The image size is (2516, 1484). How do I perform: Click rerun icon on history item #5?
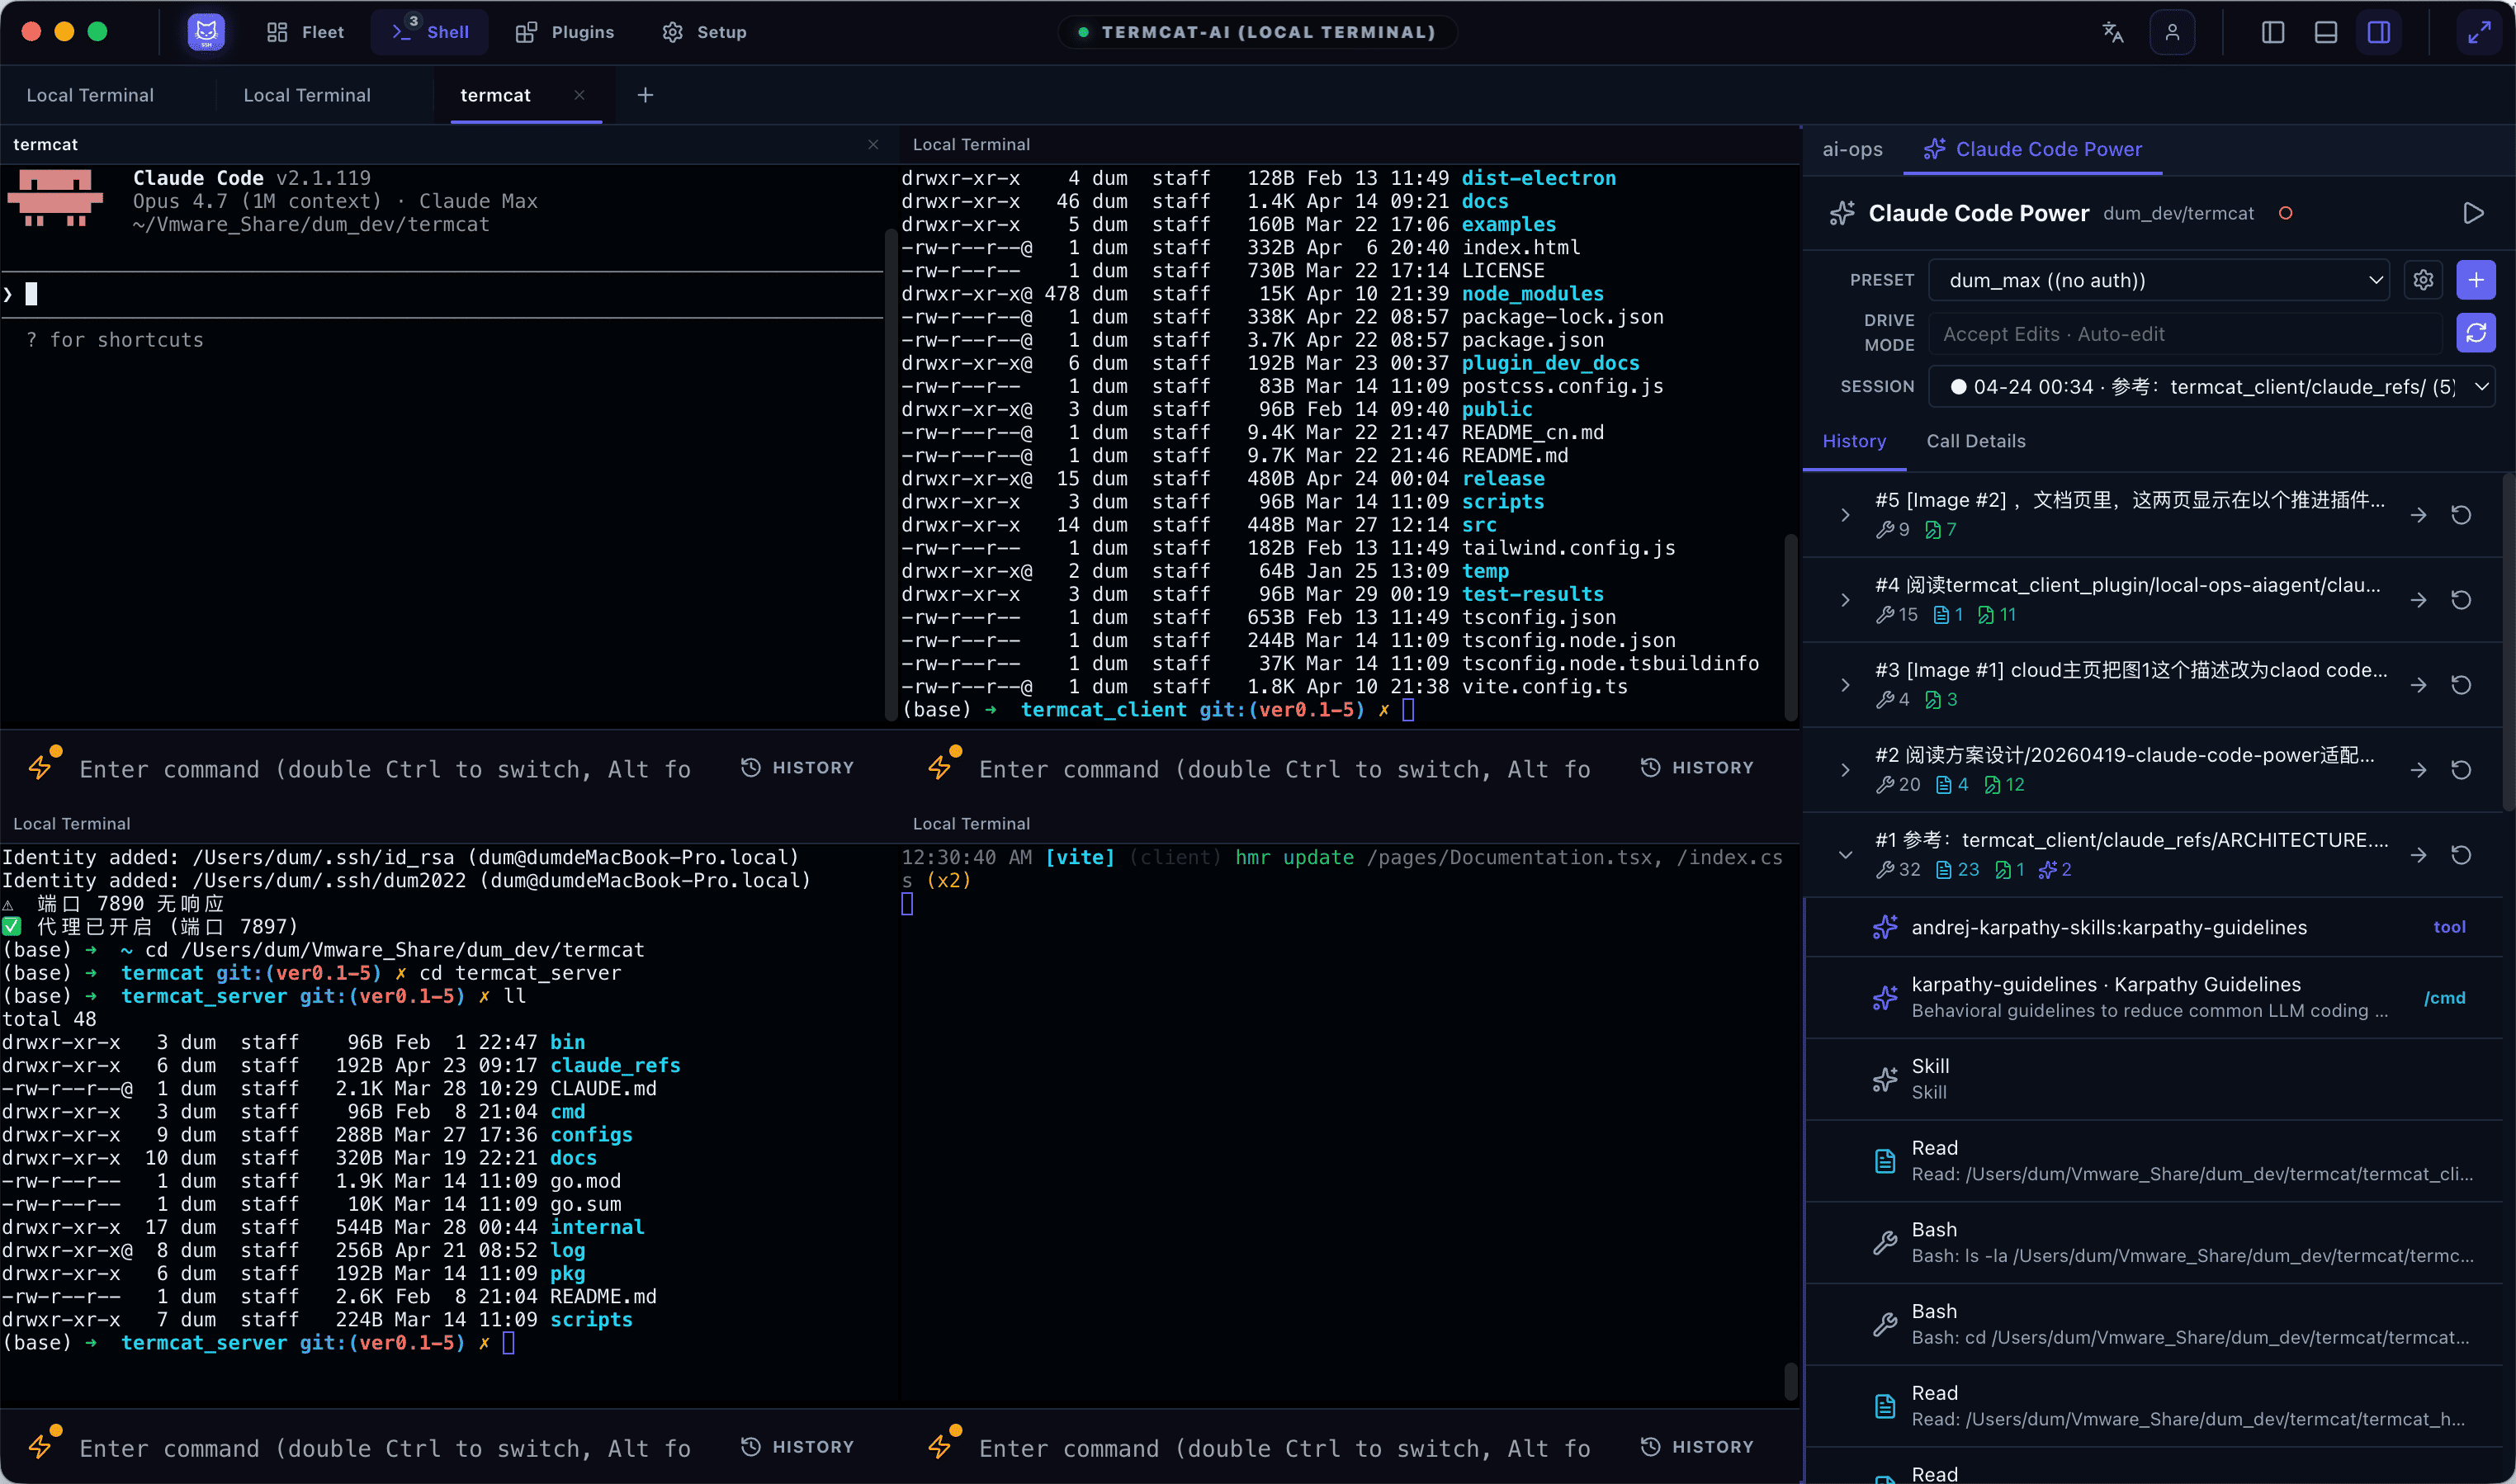(2461, 515)
